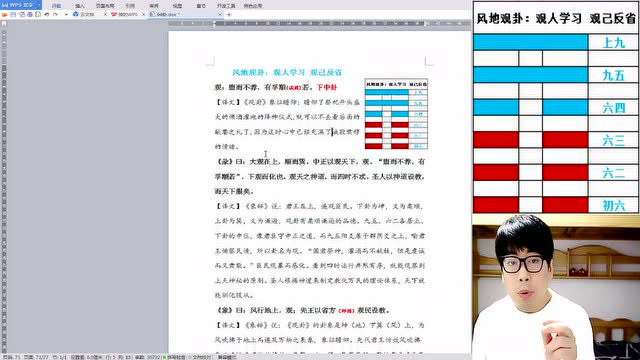Click the save icon in quick access toolbar
The width and height of the screenshot is (640, 360).
pos(13,14)
